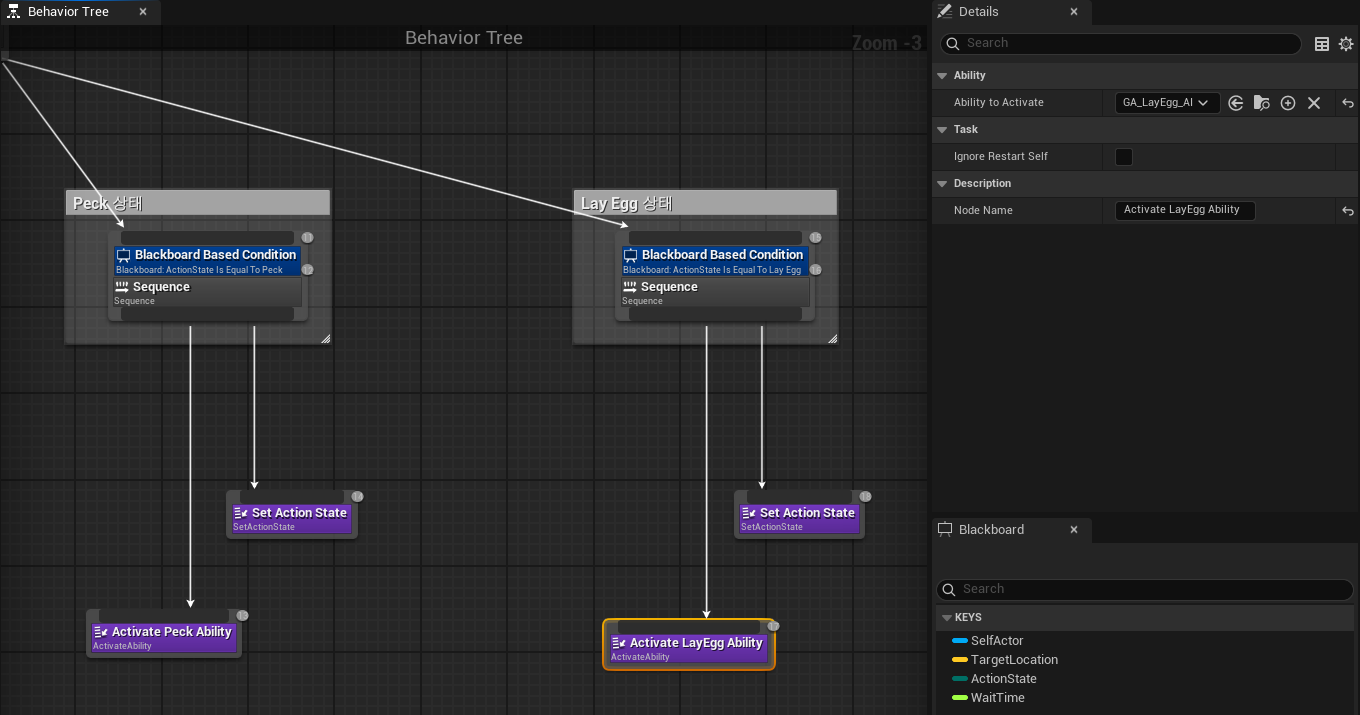Clear the Ability to Activate value
This screenshot has width=1360, height=715.
pyautogui.click(x=1314, y=103)
